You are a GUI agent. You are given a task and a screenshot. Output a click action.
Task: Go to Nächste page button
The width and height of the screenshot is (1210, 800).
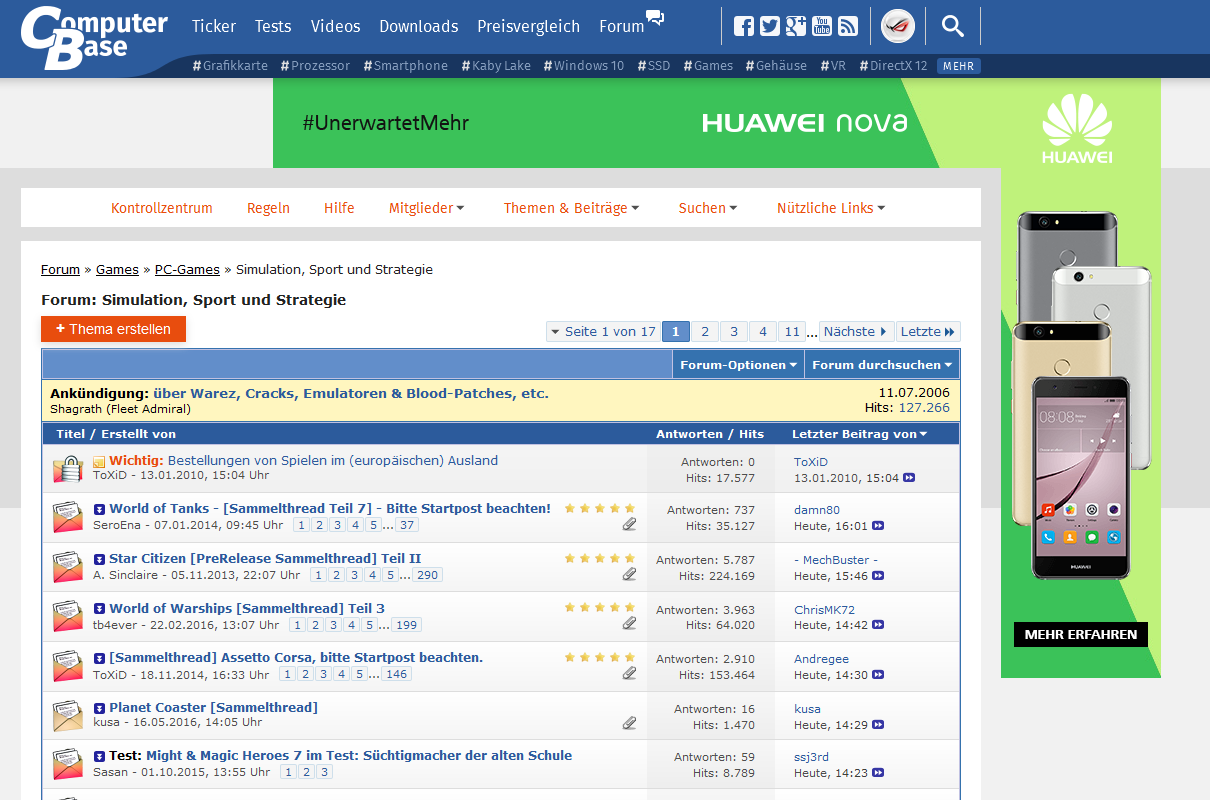(855, 331)
